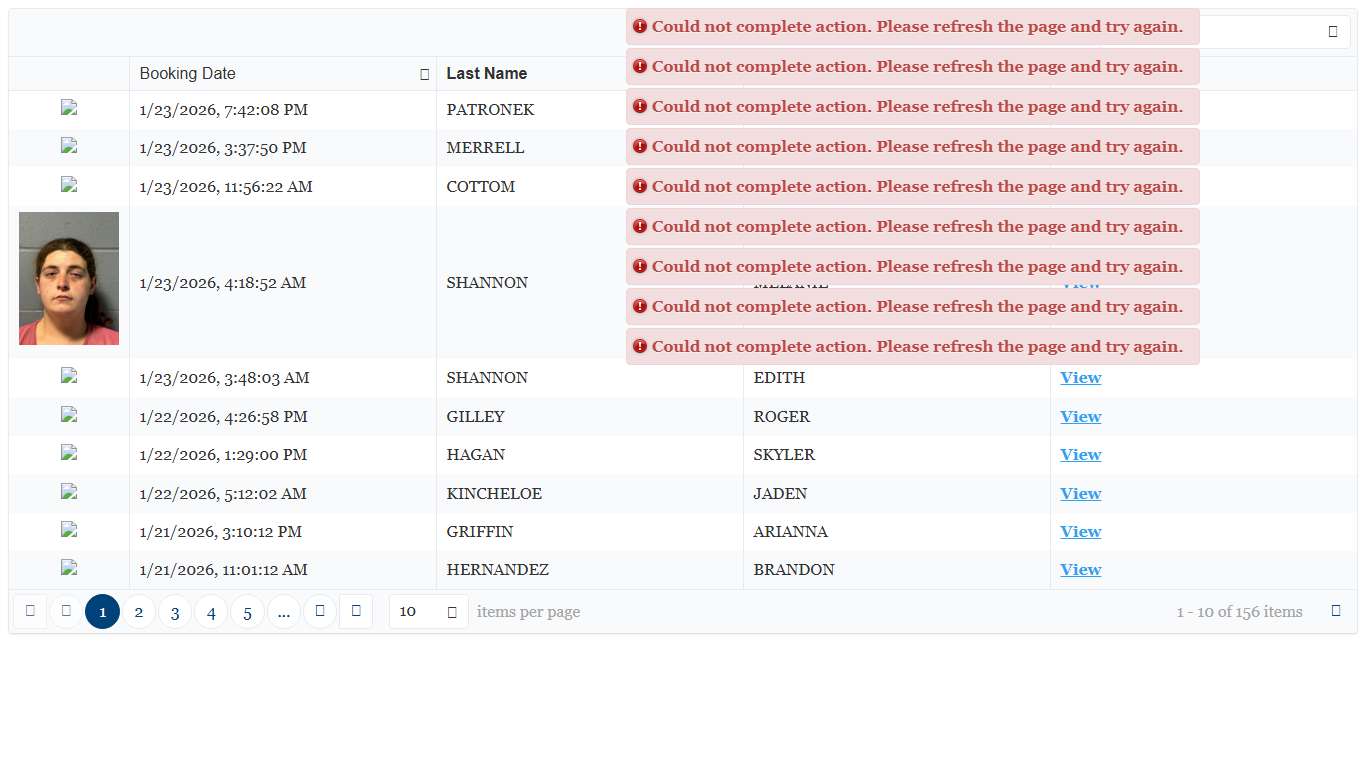This screenshot has width=1366, height=768.
Task: Select page 3 in the pager
Action: point(175,612)
